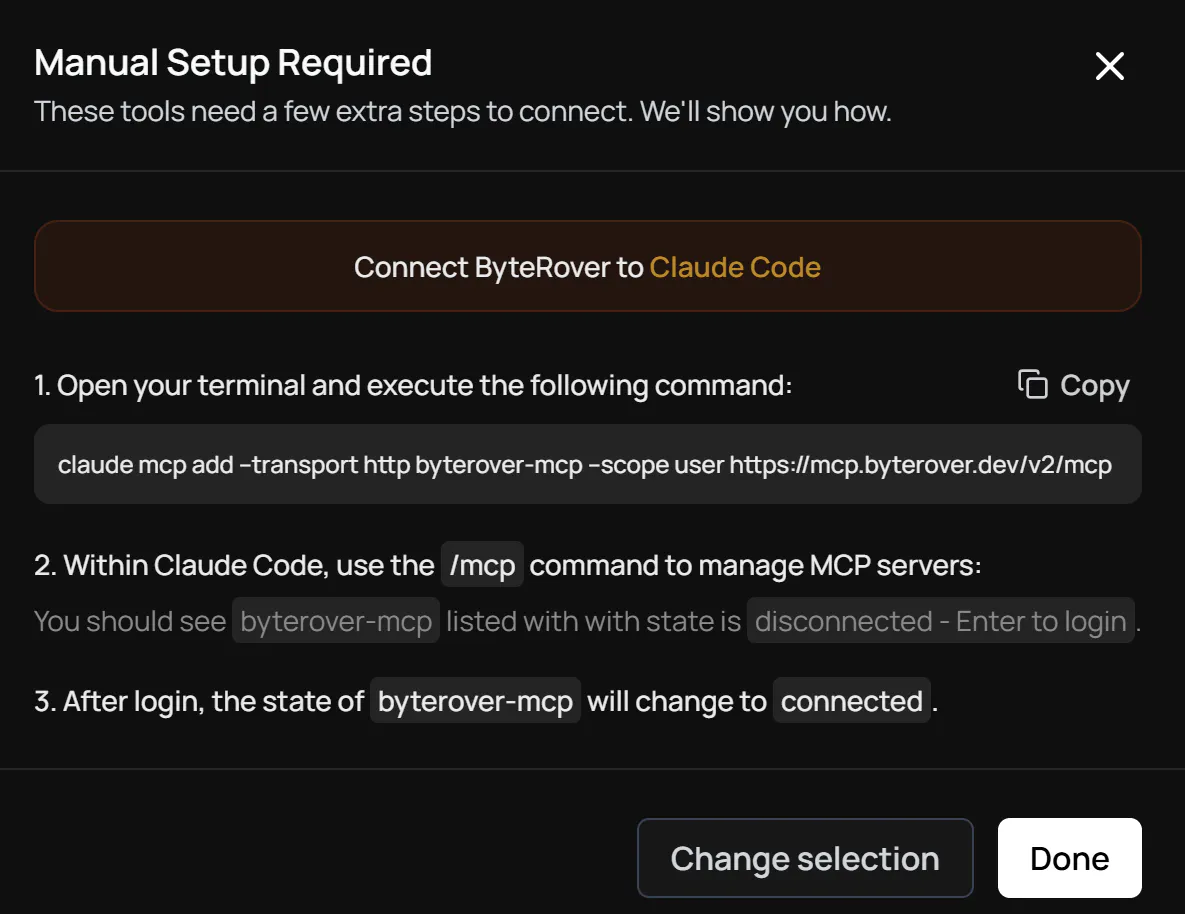Click the orange Claude Code text
The image size is (1185, 914).
click(x=735, y=268)
